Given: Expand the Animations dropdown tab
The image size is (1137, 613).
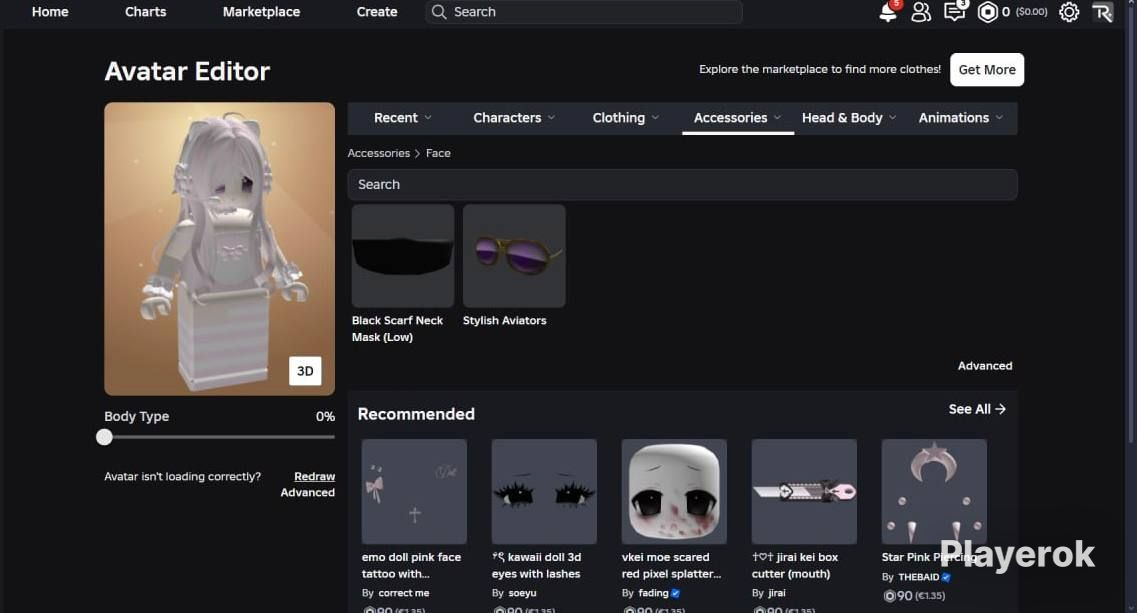Looking at the screenshot, I should pyautogui.click(x=961, y=118).
